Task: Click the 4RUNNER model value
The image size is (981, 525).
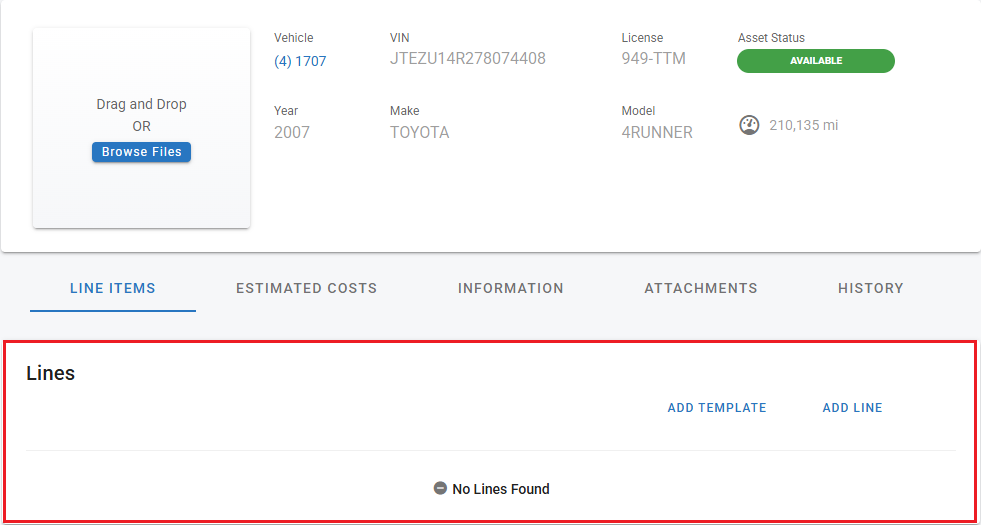Action: [x=657, y=132]
